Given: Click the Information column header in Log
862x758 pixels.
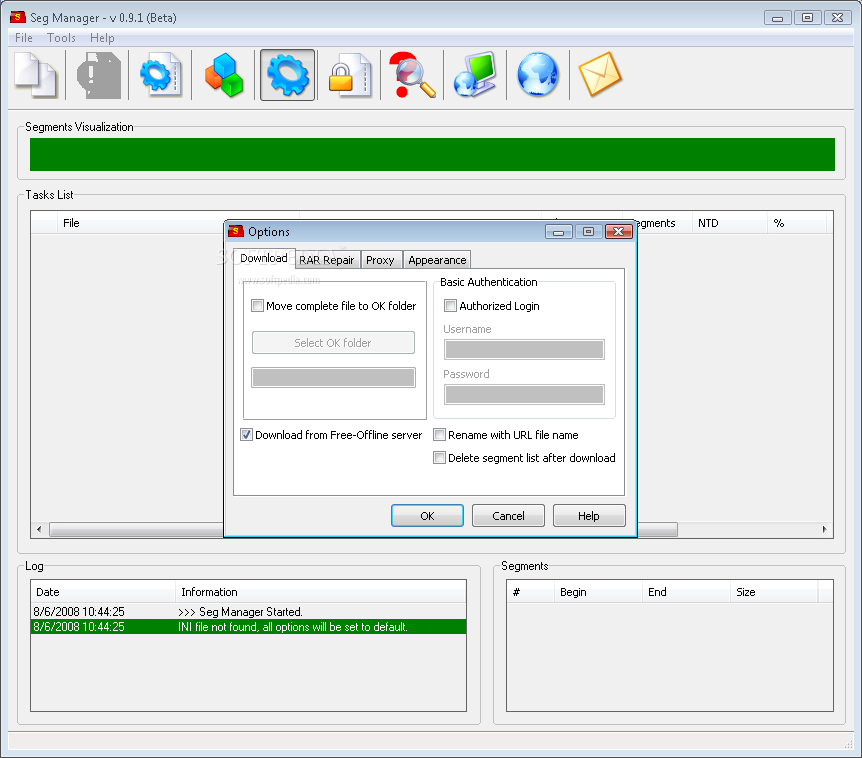Looking at the screenshot, I should [321, 592].
